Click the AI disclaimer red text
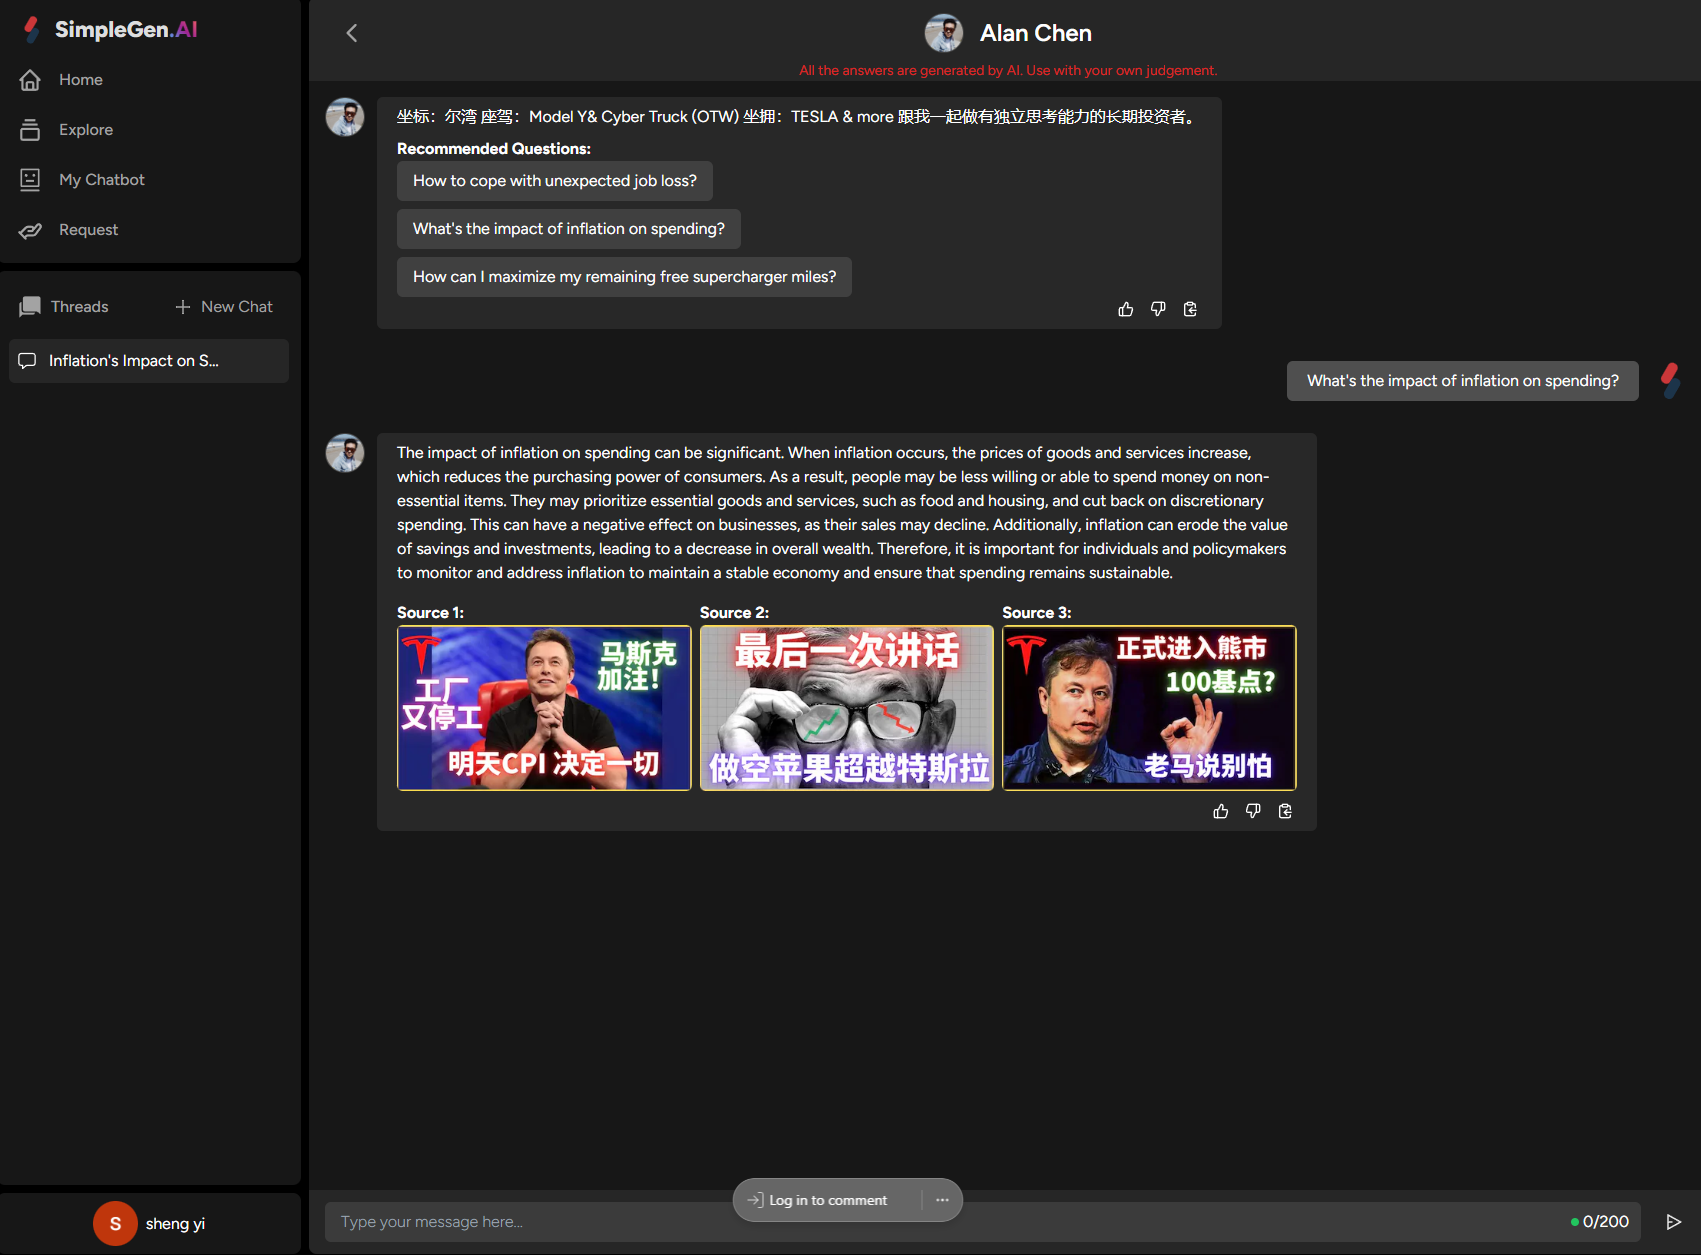Viewport: 1701px width, 1255px height. click(1008, 71)
